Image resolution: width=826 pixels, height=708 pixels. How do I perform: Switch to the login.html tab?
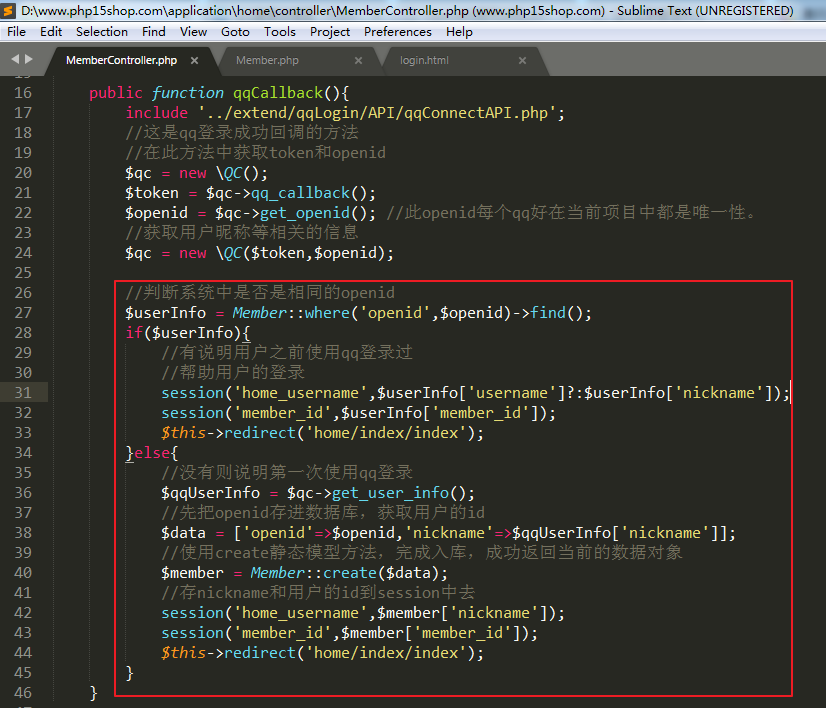coord(424,60)
